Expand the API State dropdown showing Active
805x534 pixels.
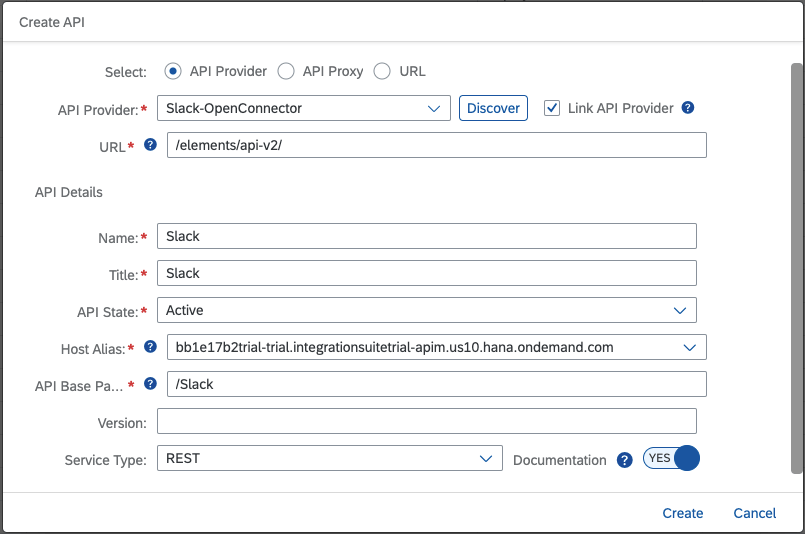pyautogui.click(x=427, y=310)
